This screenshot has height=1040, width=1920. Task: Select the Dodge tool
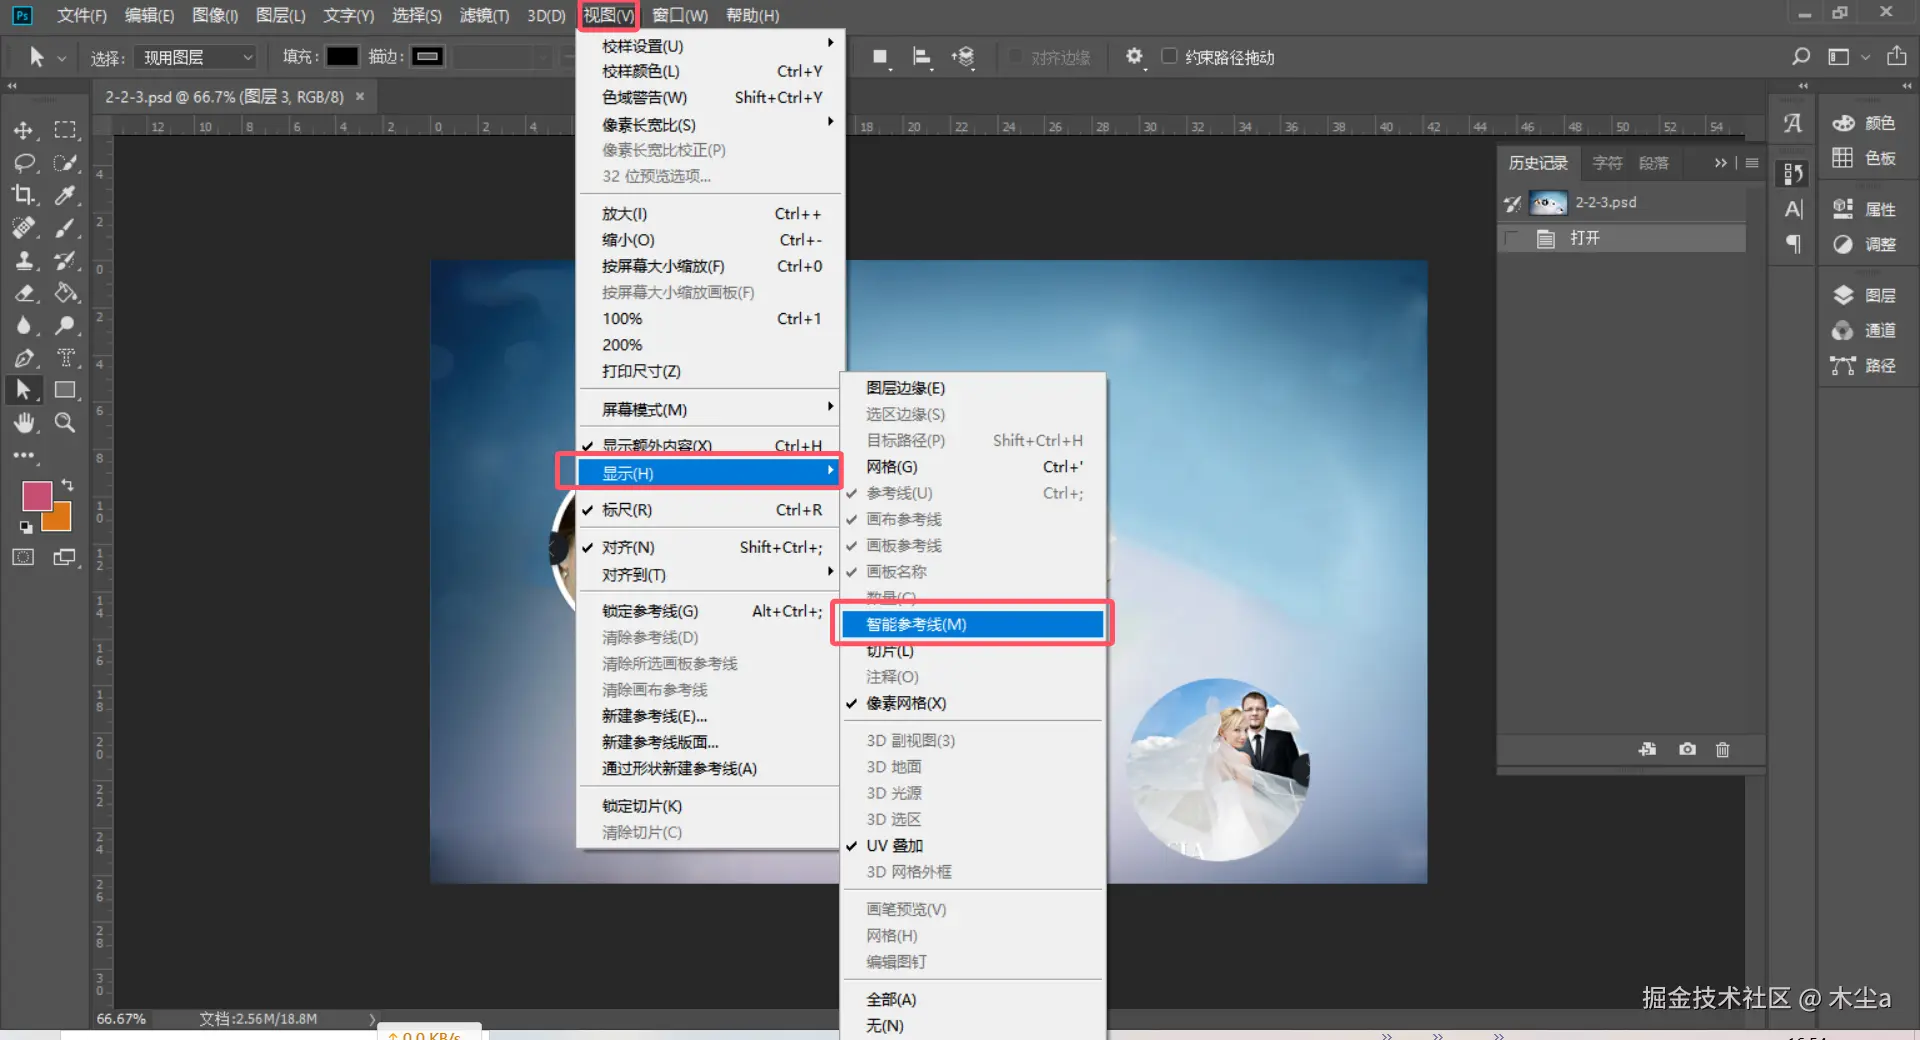point(65,325)
